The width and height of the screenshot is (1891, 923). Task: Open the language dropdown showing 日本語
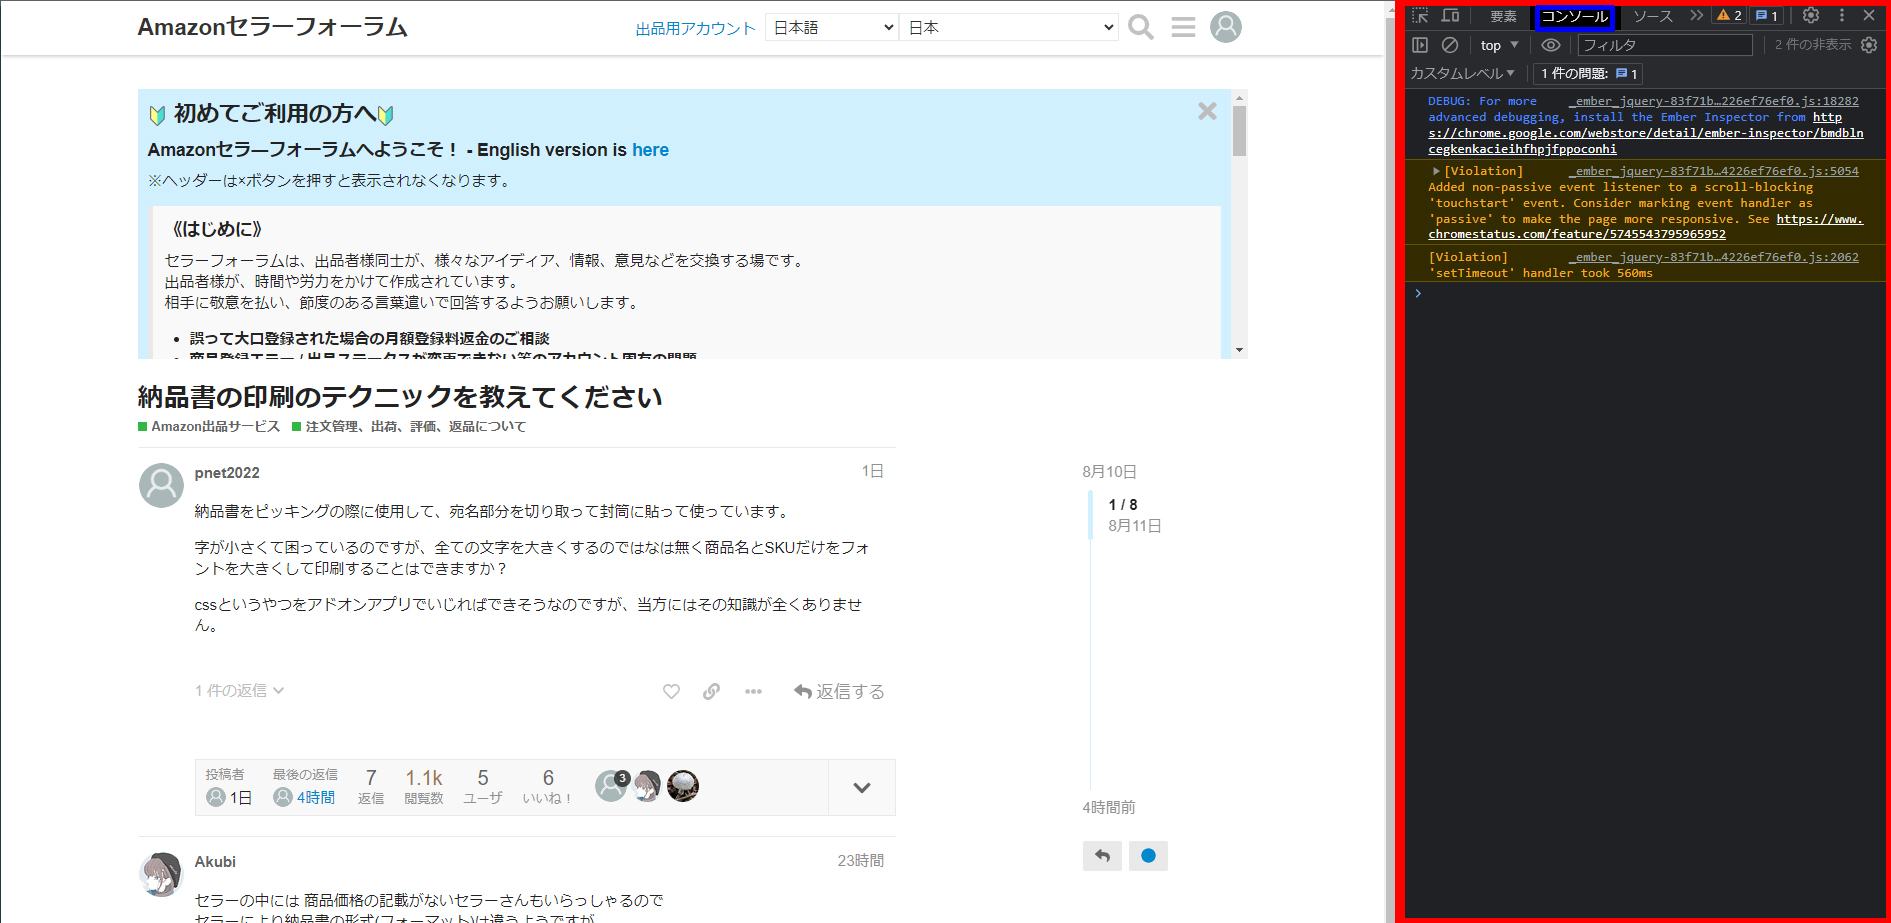click(x=832, y=27)
